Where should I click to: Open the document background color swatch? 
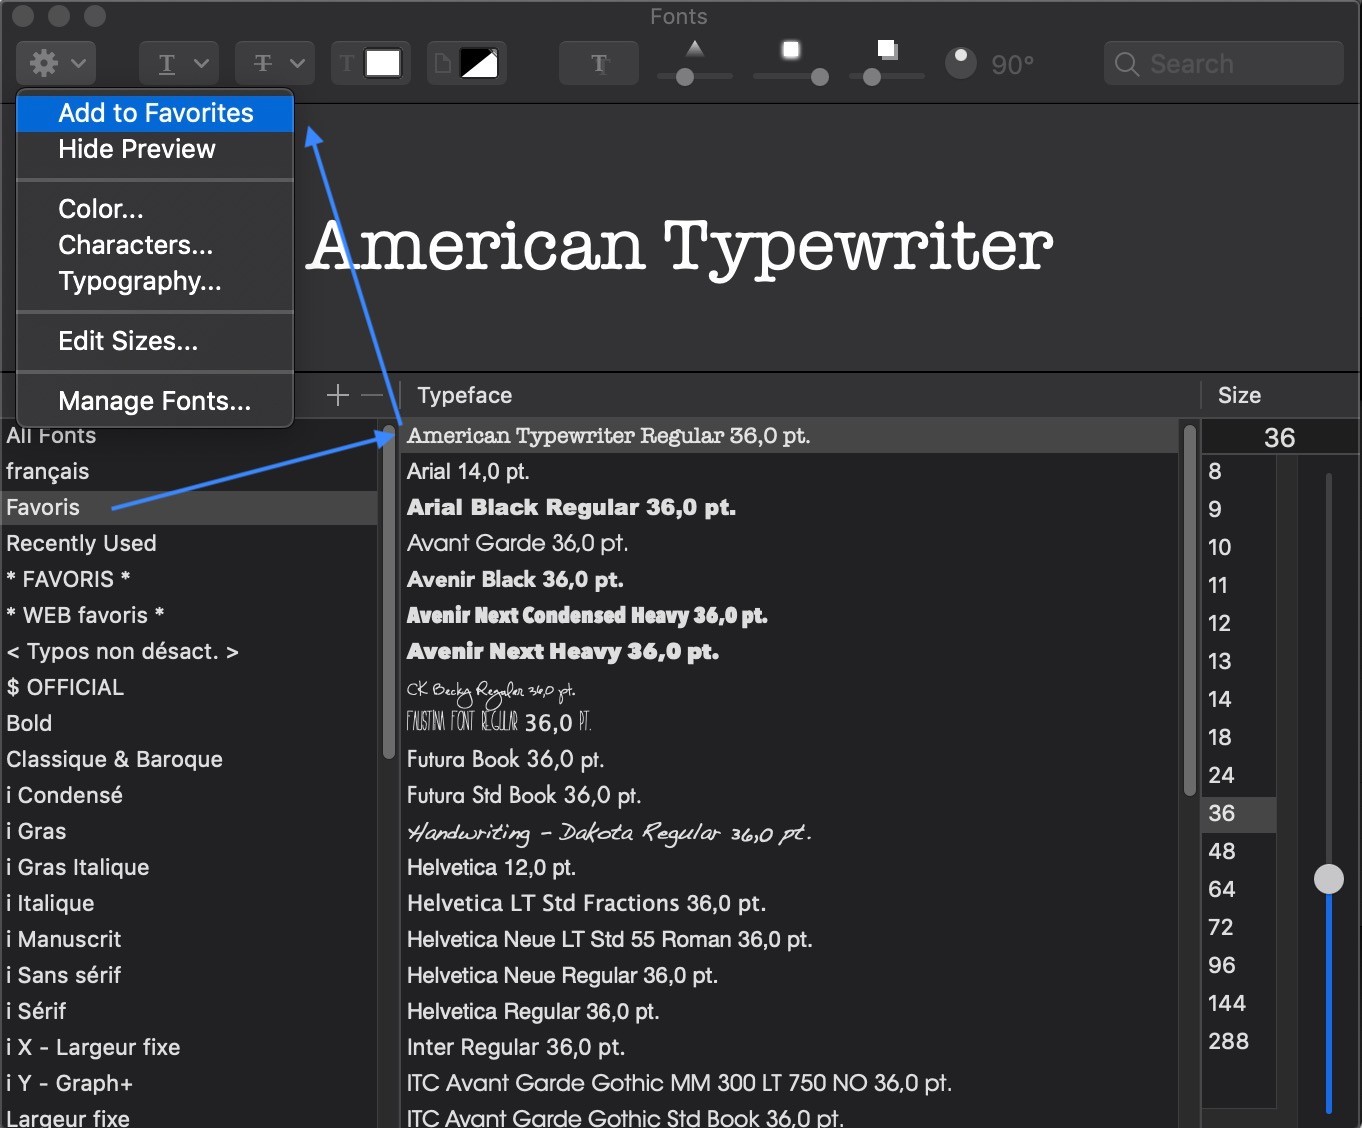478,64
